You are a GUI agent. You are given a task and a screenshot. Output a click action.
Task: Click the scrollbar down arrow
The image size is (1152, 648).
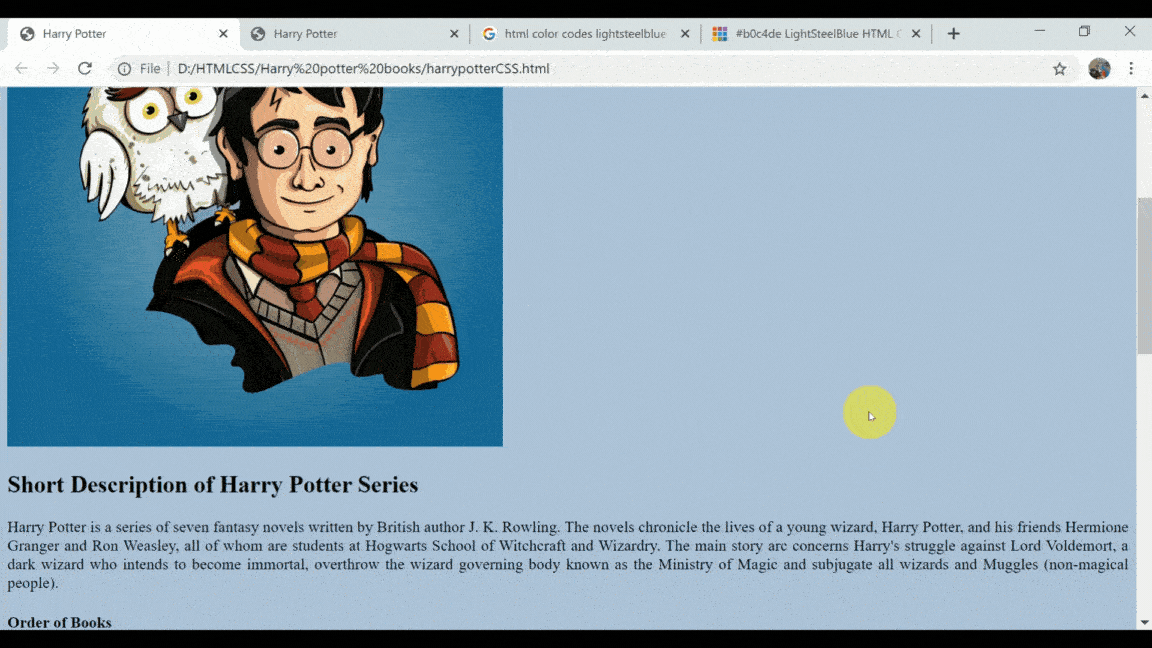tap(1144, 622)
